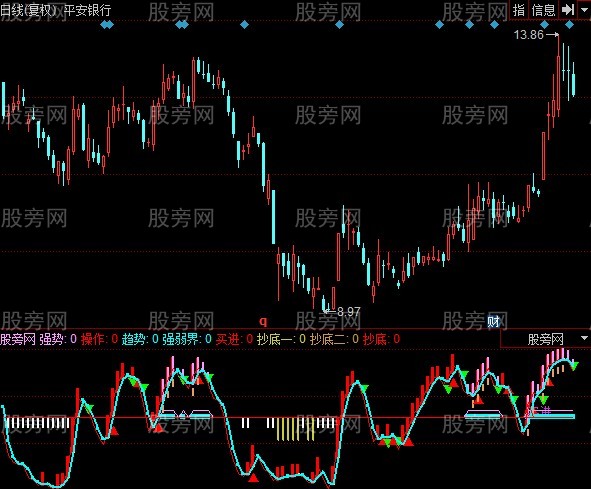Open the 信息 info panel button

pos(544,10)
